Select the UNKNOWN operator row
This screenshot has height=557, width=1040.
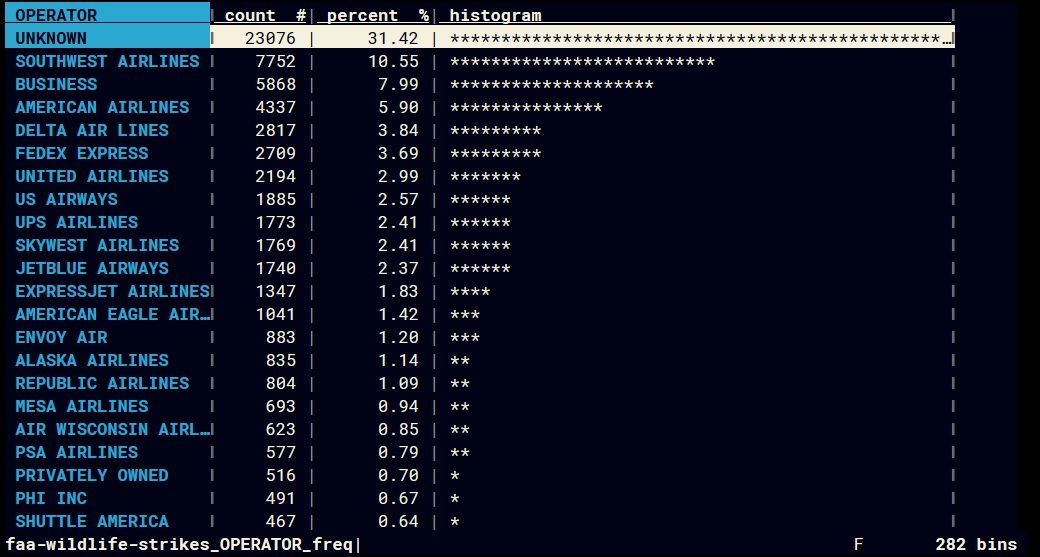pyautogui.click(x=480, y=38)
